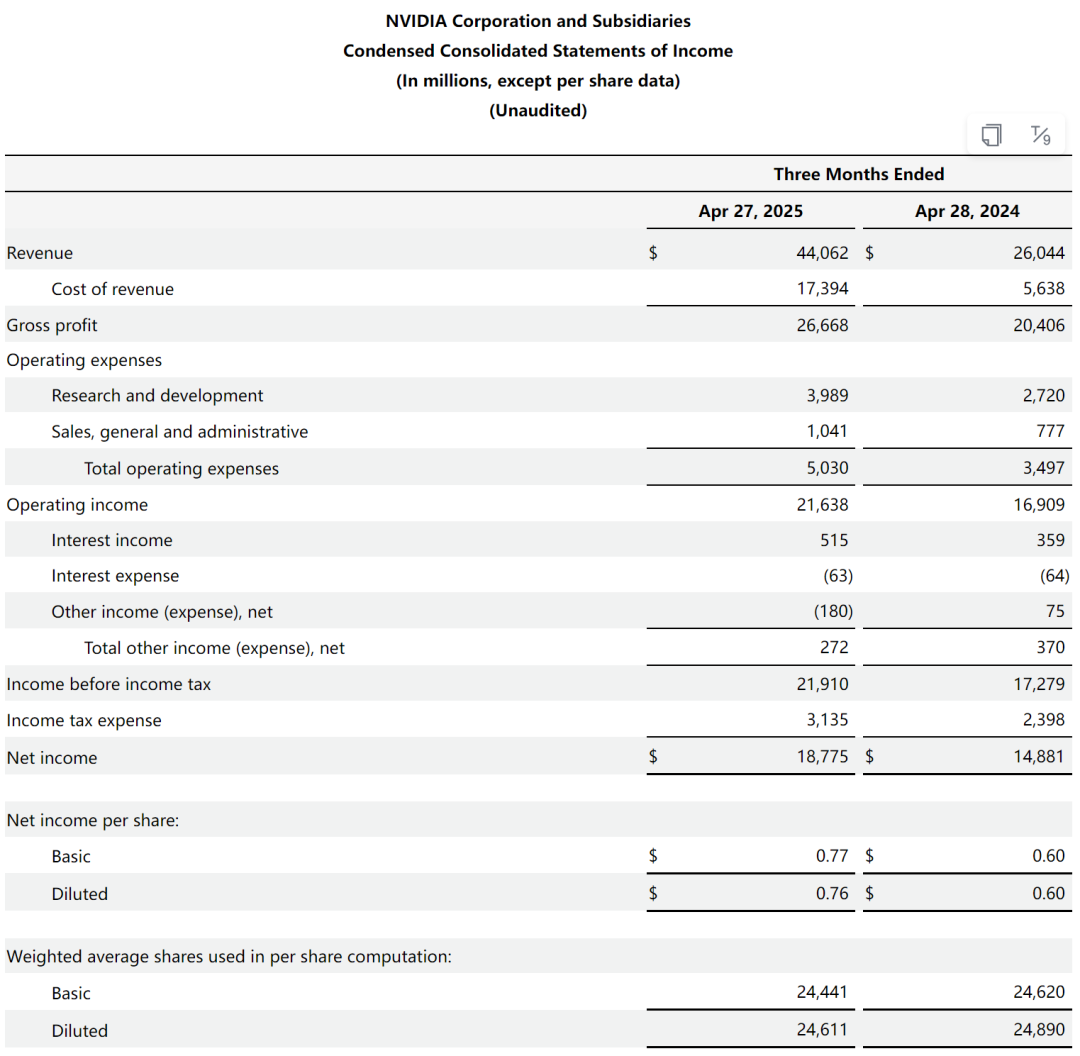Select the revenue value 26,044

point(1039,253)
